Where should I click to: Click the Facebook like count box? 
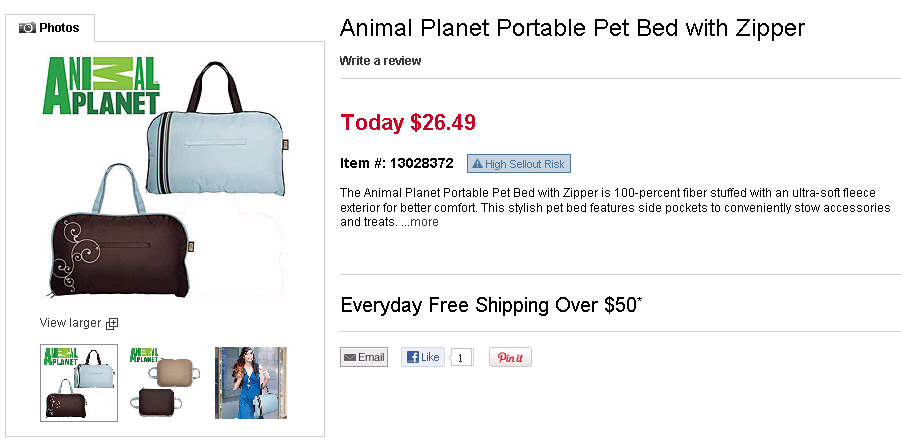(460, 357)
